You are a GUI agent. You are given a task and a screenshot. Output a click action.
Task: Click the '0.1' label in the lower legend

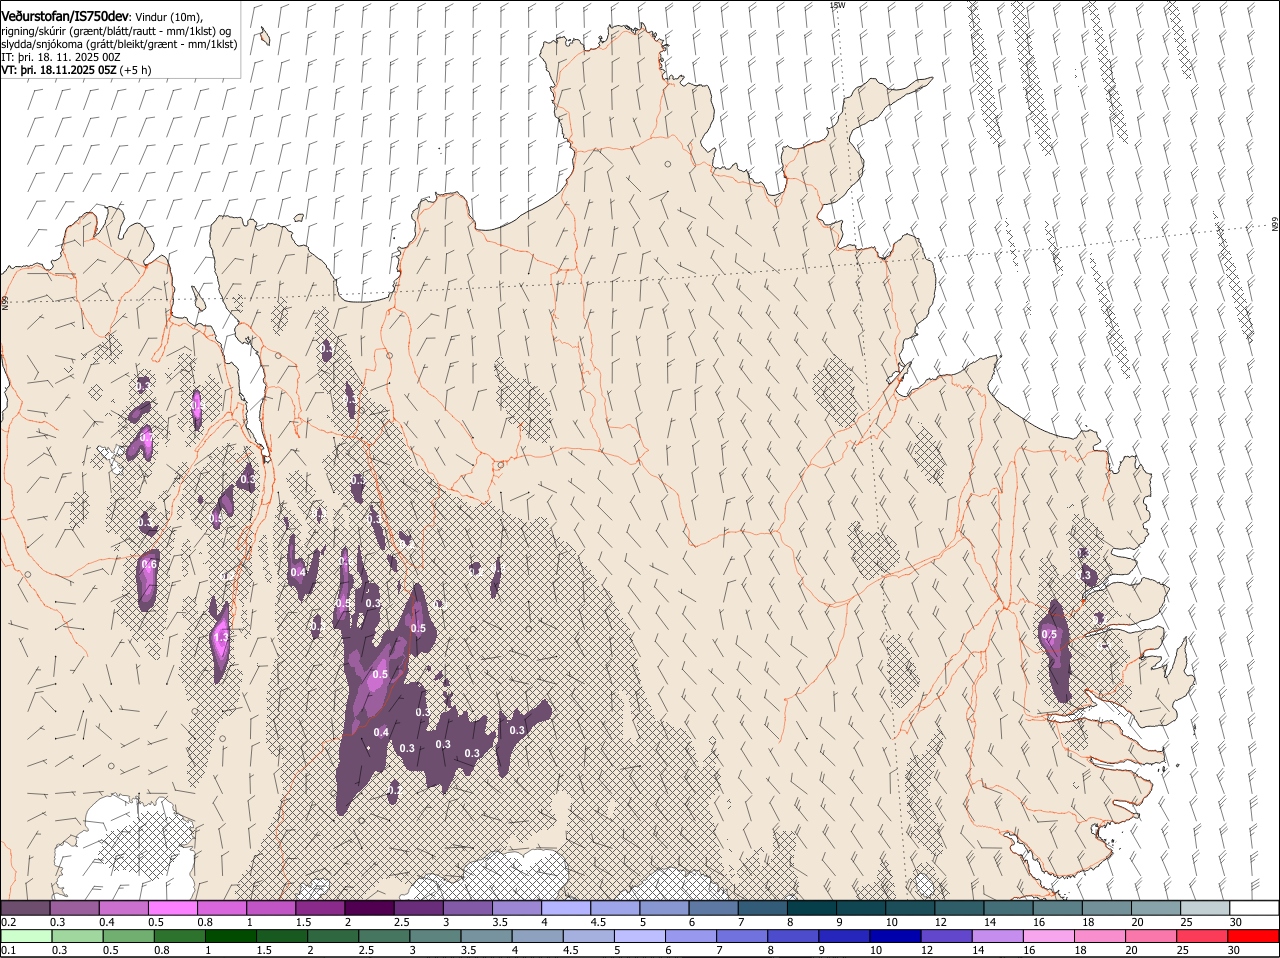(x=8, y=950)
